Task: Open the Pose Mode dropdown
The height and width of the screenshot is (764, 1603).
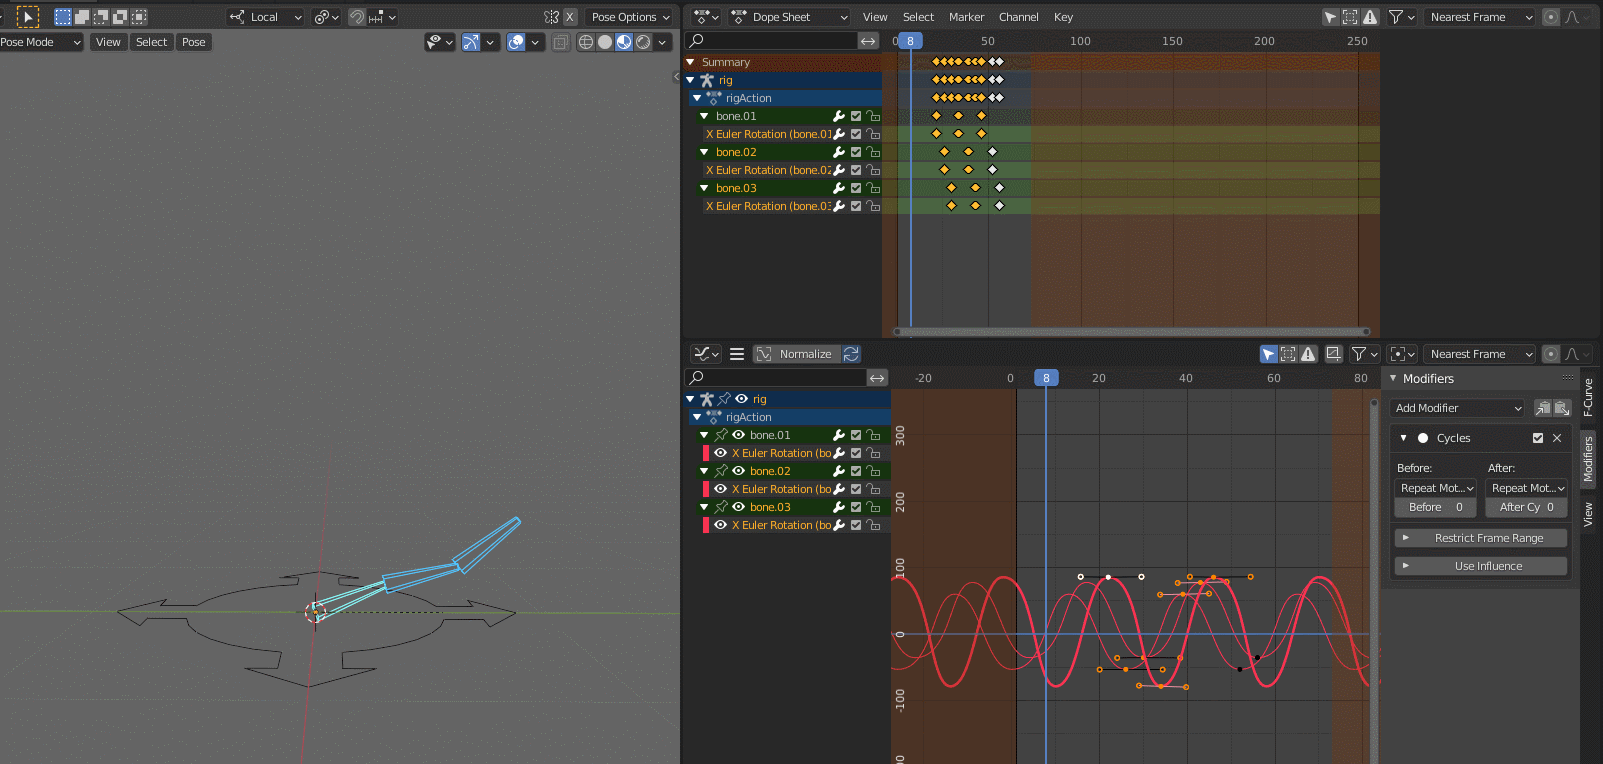Action: tap(41, 42)
